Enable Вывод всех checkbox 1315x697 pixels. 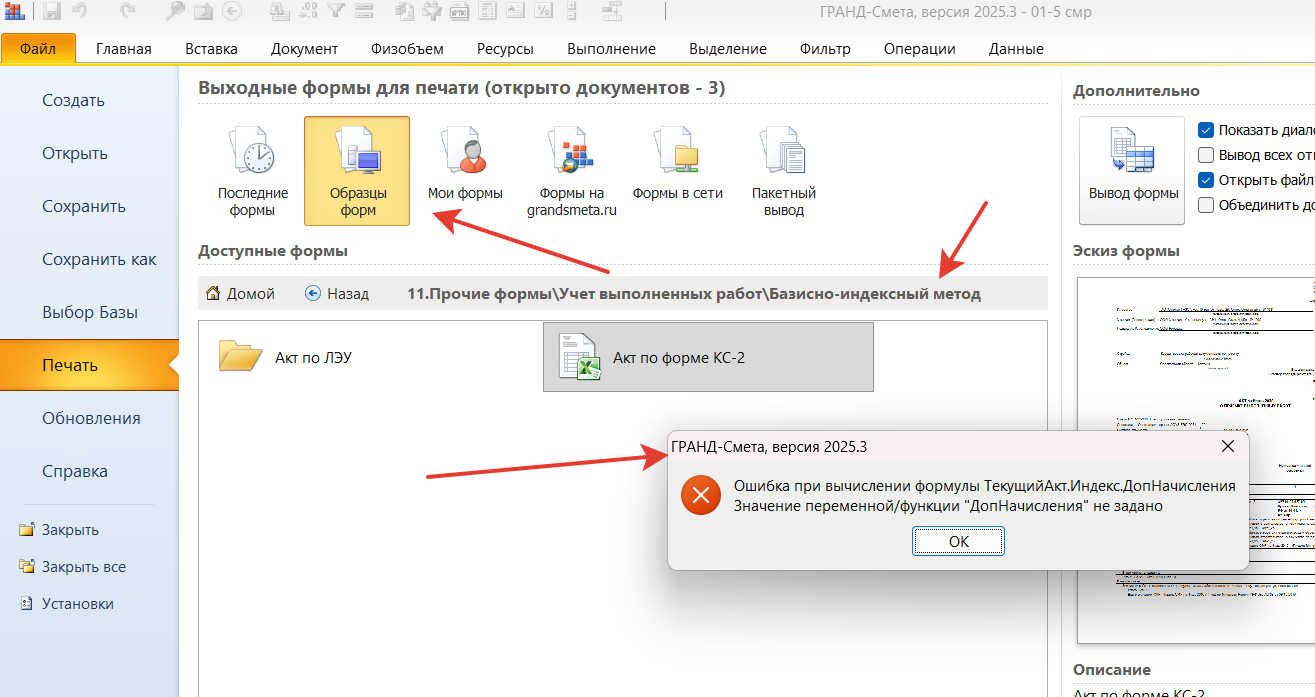point(1206,155)
